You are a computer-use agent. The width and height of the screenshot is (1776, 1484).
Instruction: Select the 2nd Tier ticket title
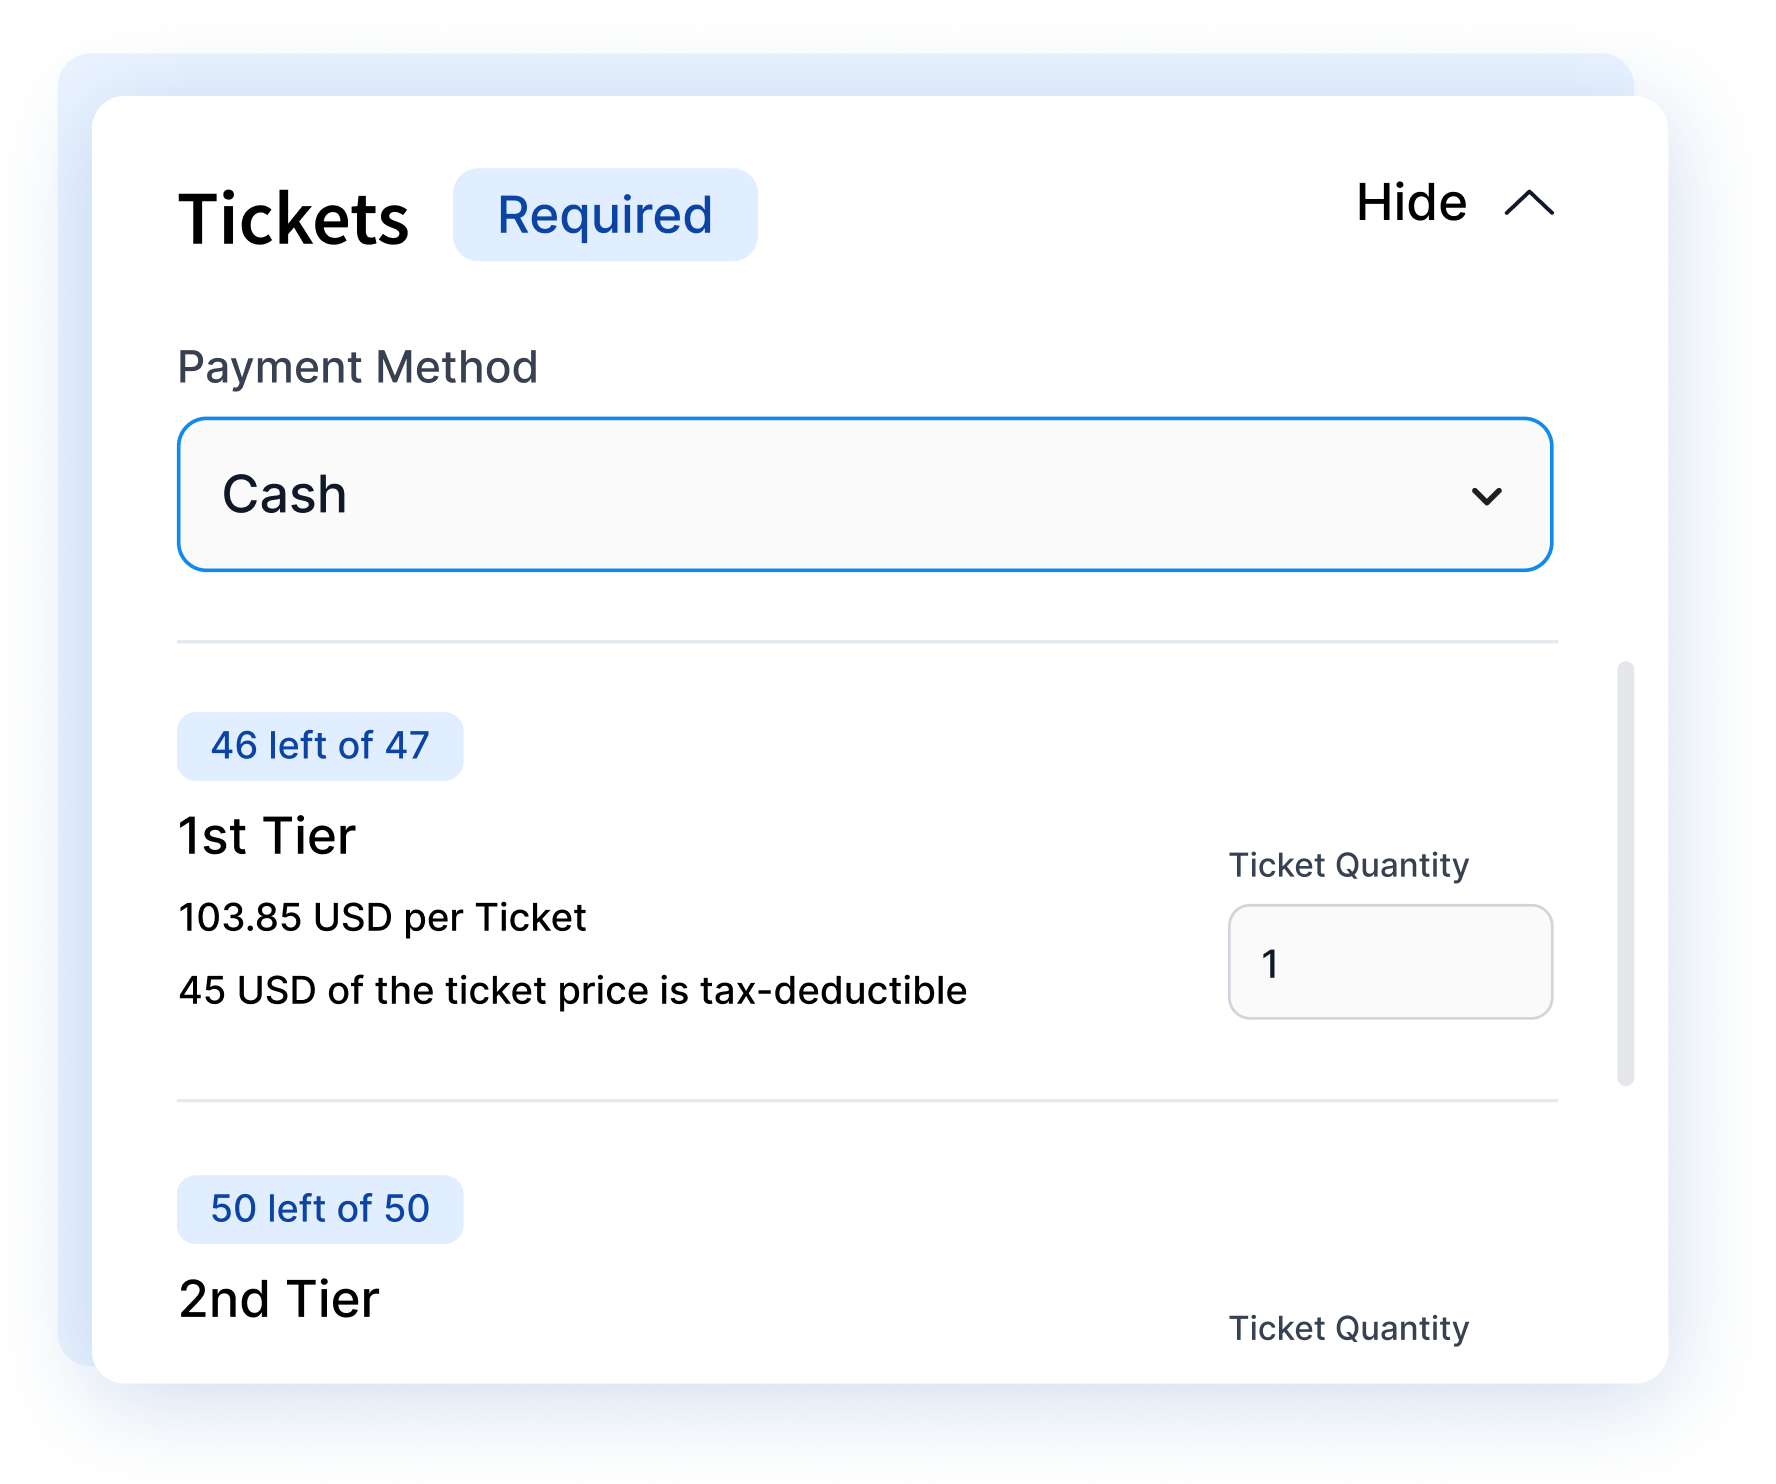point(279,1299)
